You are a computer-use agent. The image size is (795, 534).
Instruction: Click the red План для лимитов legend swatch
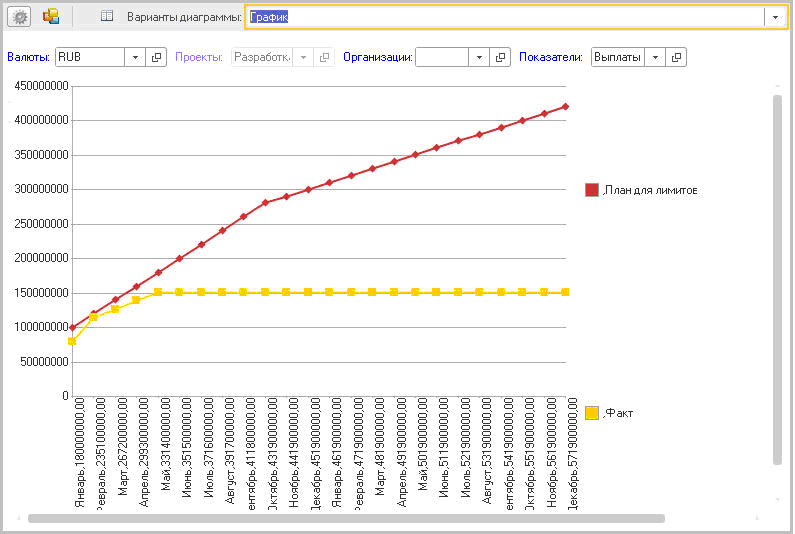pos(591,190)
